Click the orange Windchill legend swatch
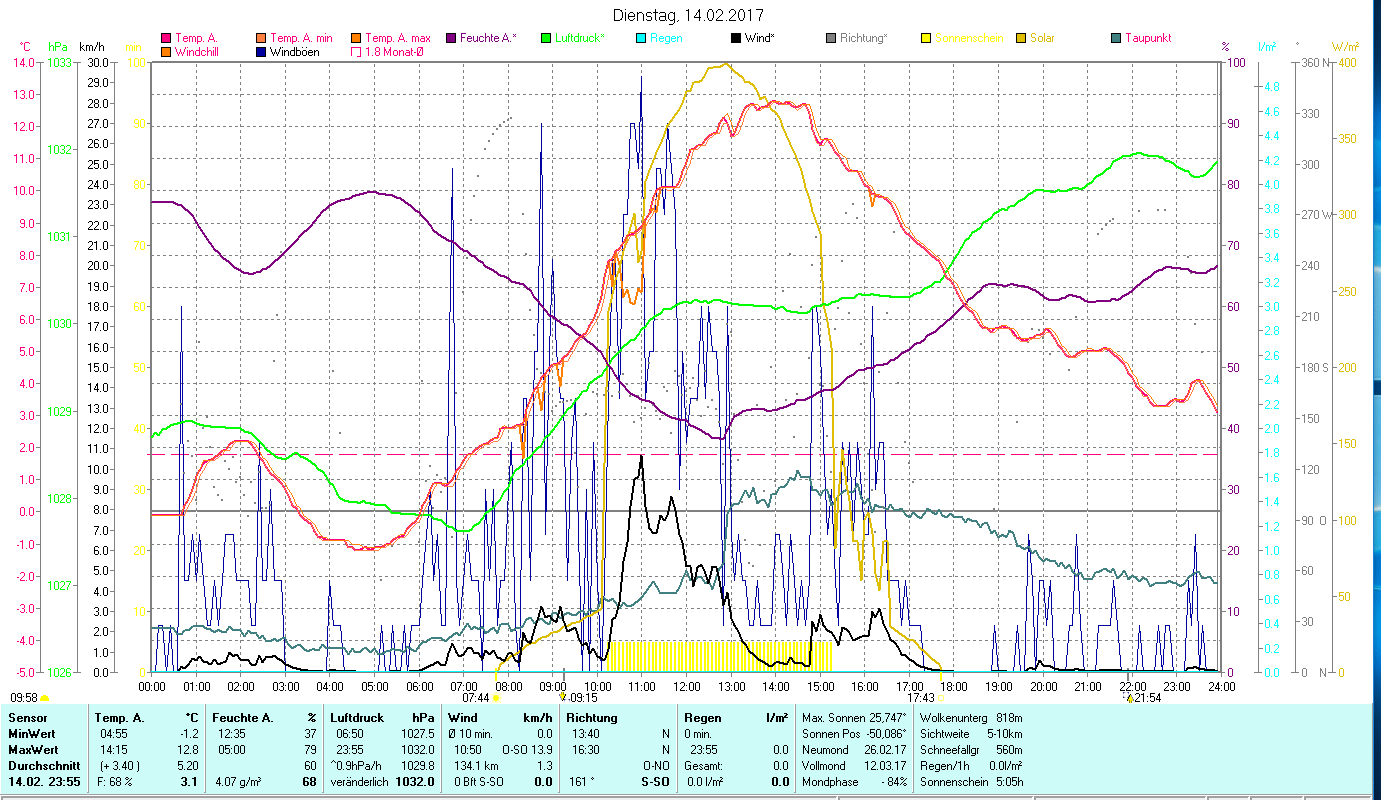This screenshot has height=800, width=1381. click(x=165, y=51)
